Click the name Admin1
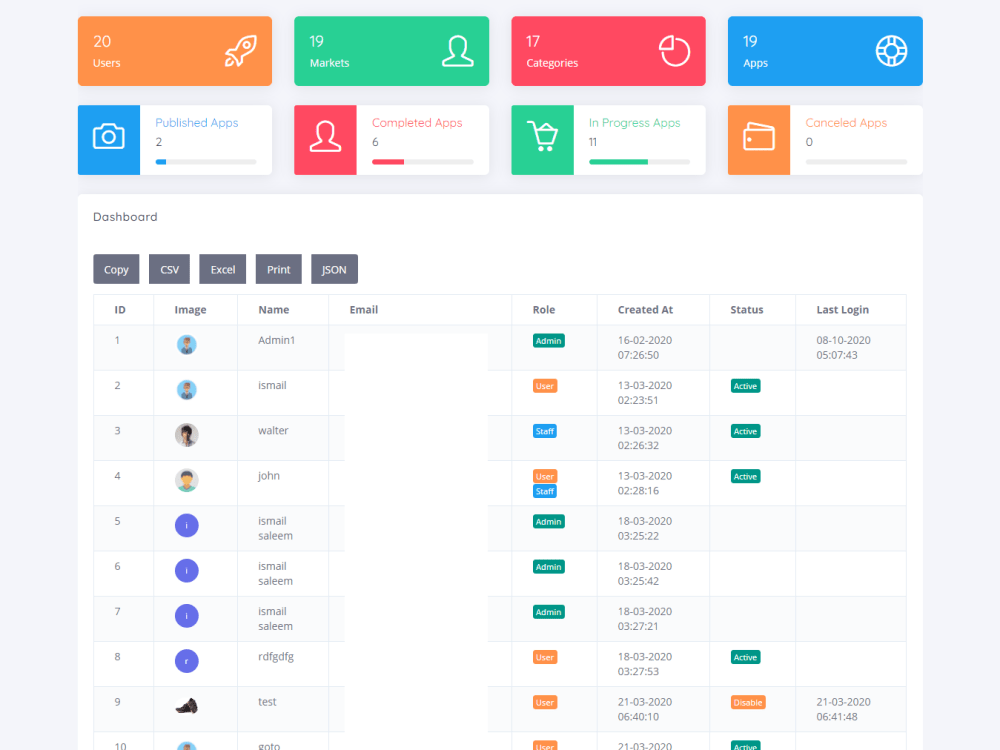Screen dimensions: 1000x750 [x=277, y=341]
